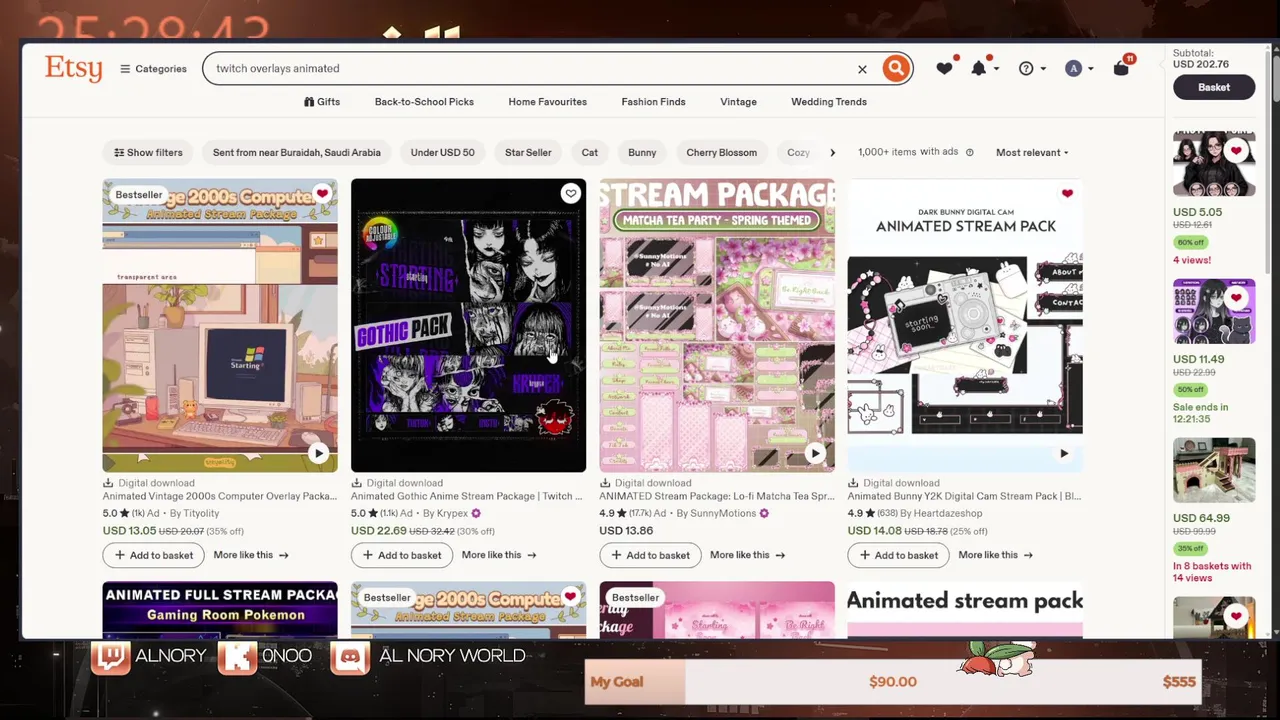Play the Vintage 2000s Computer listing video
This screenshot has height=720, width=1280.
click(x=318, y=453)
